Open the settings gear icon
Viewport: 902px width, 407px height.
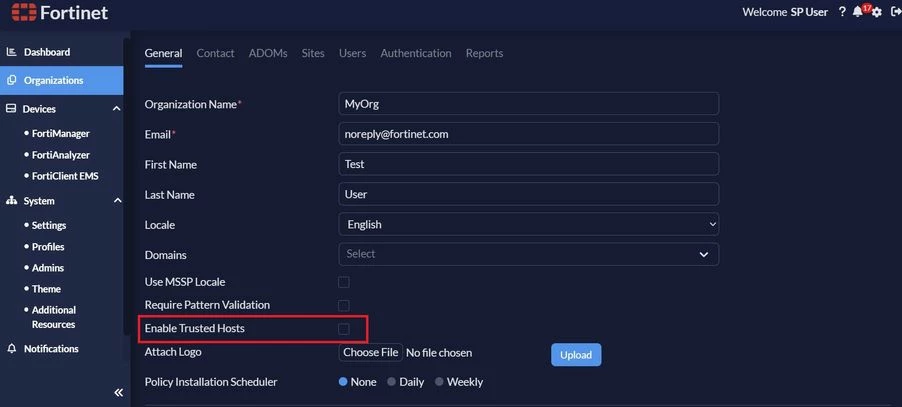pyautogui.click(x=877, y=12)
